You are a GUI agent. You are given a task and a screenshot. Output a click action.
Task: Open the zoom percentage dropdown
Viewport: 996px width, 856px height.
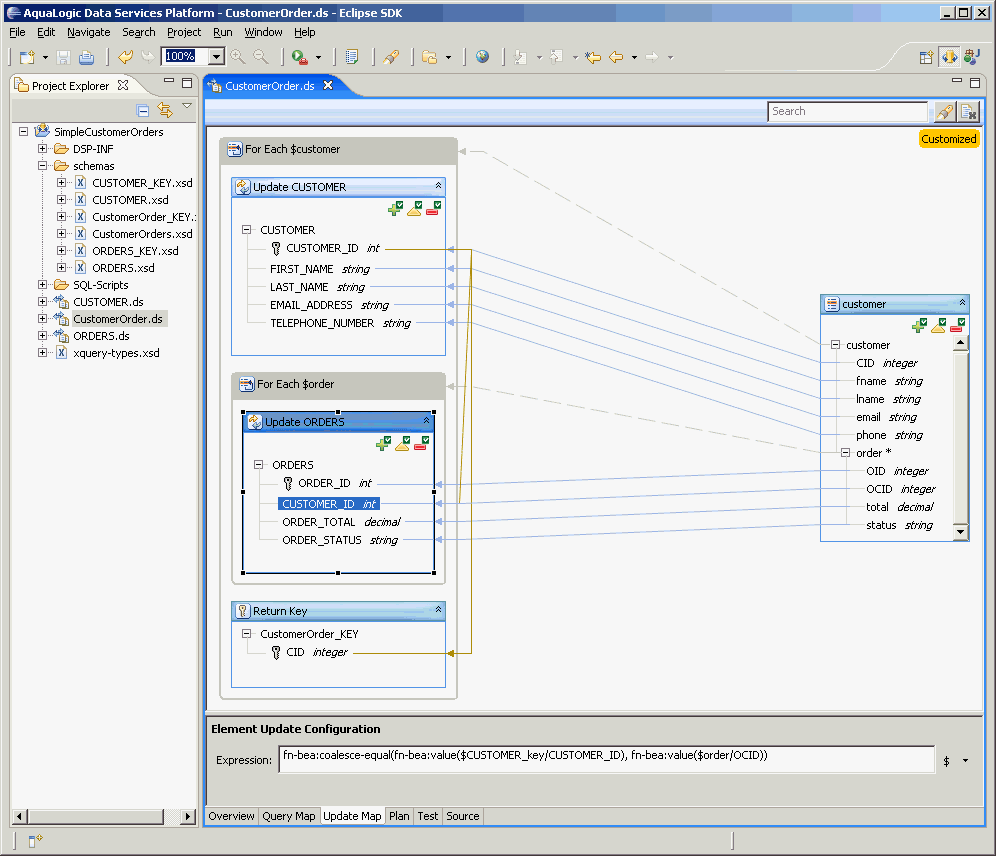click(x=217, y=57)
